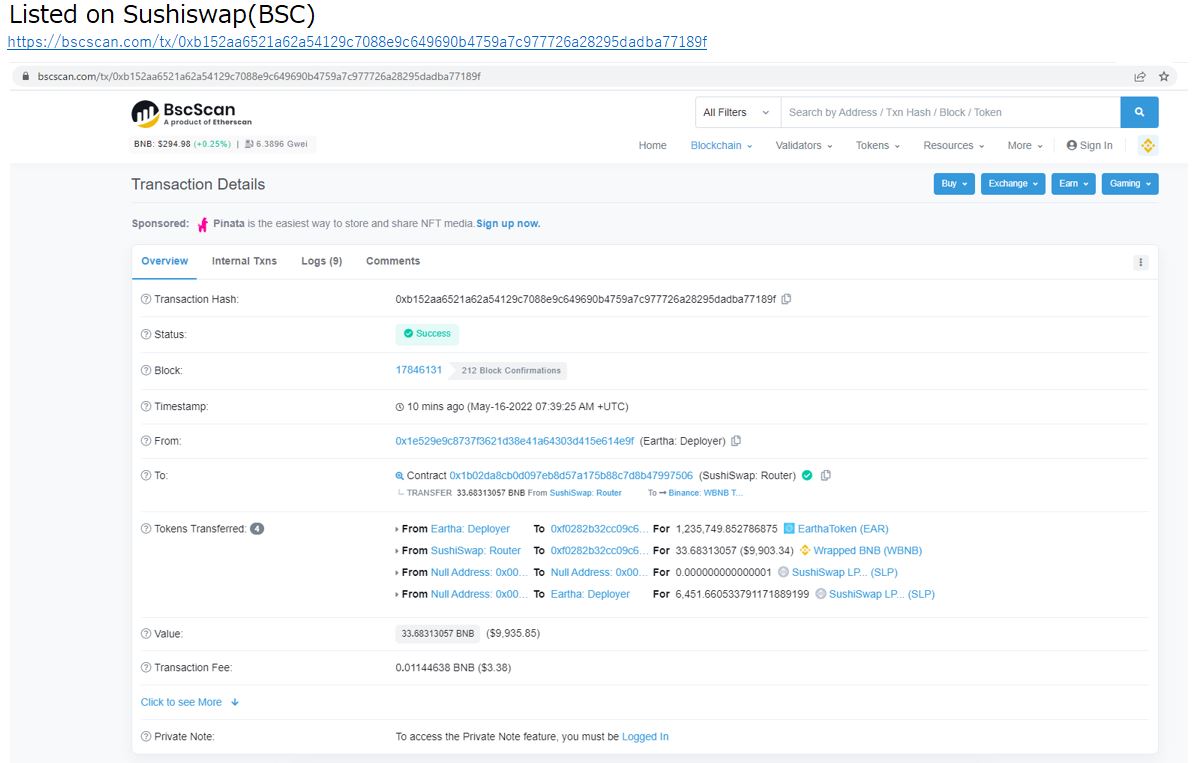
Task: Click the Success status badge
Action: pyautogui.click(x=428, y=334)
